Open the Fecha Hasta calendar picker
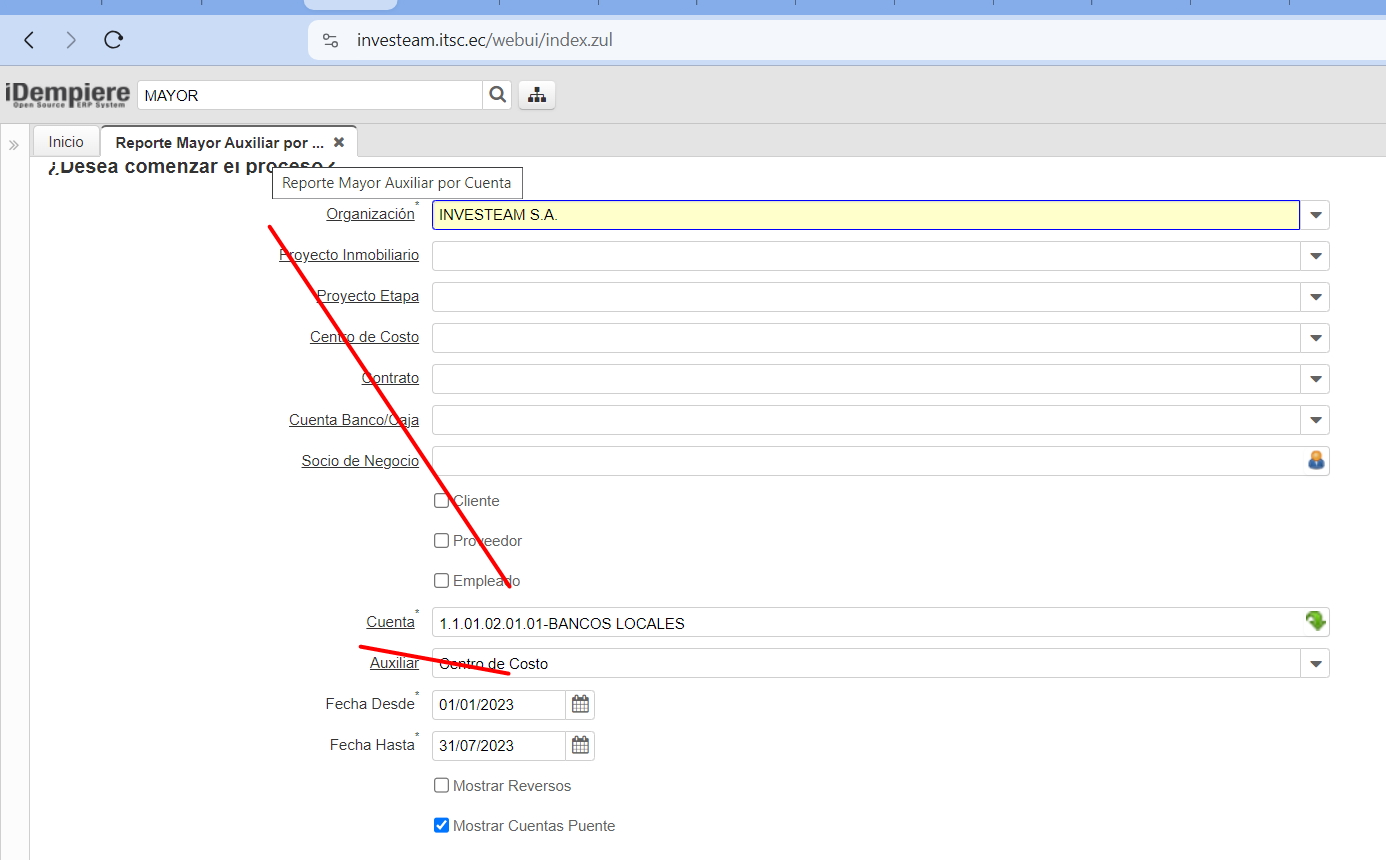 pos(580,746)
